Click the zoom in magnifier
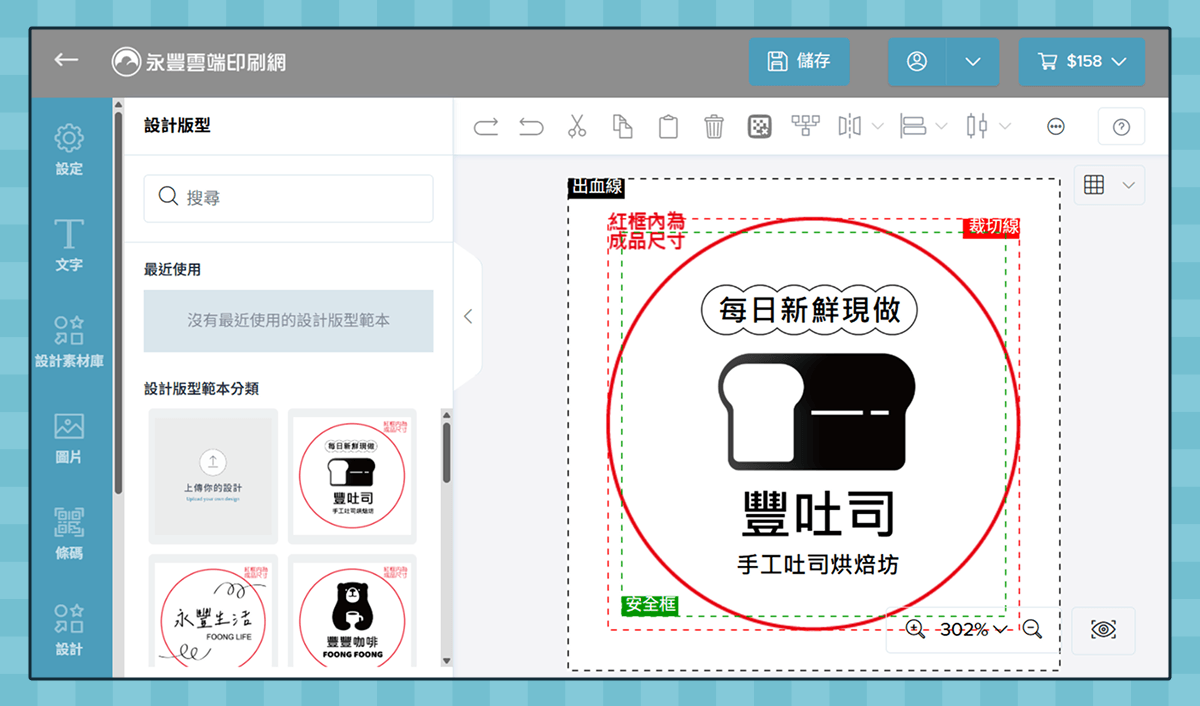Image resolution: width=1200 pixels, height=706 pixels. click(x=916, y=629)
